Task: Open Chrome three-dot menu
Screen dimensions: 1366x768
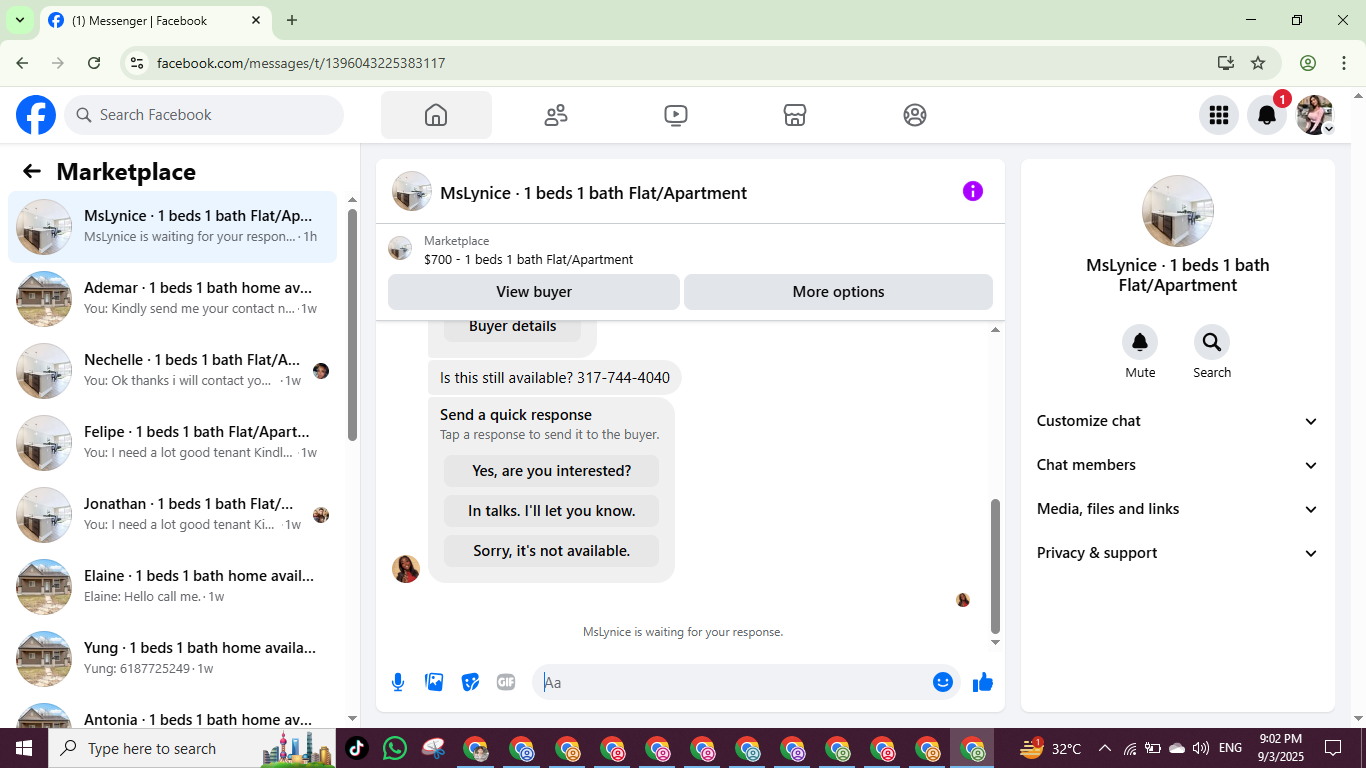Action: click(x=1343, y=63)
